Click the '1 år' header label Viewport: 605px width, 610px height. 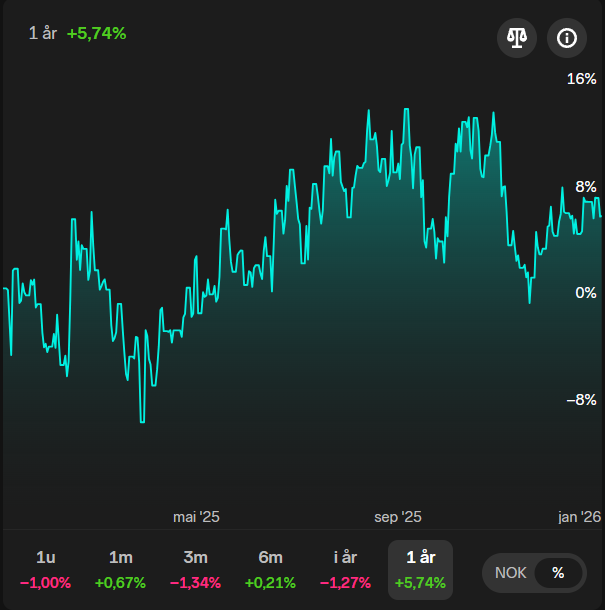coord(43,33)
